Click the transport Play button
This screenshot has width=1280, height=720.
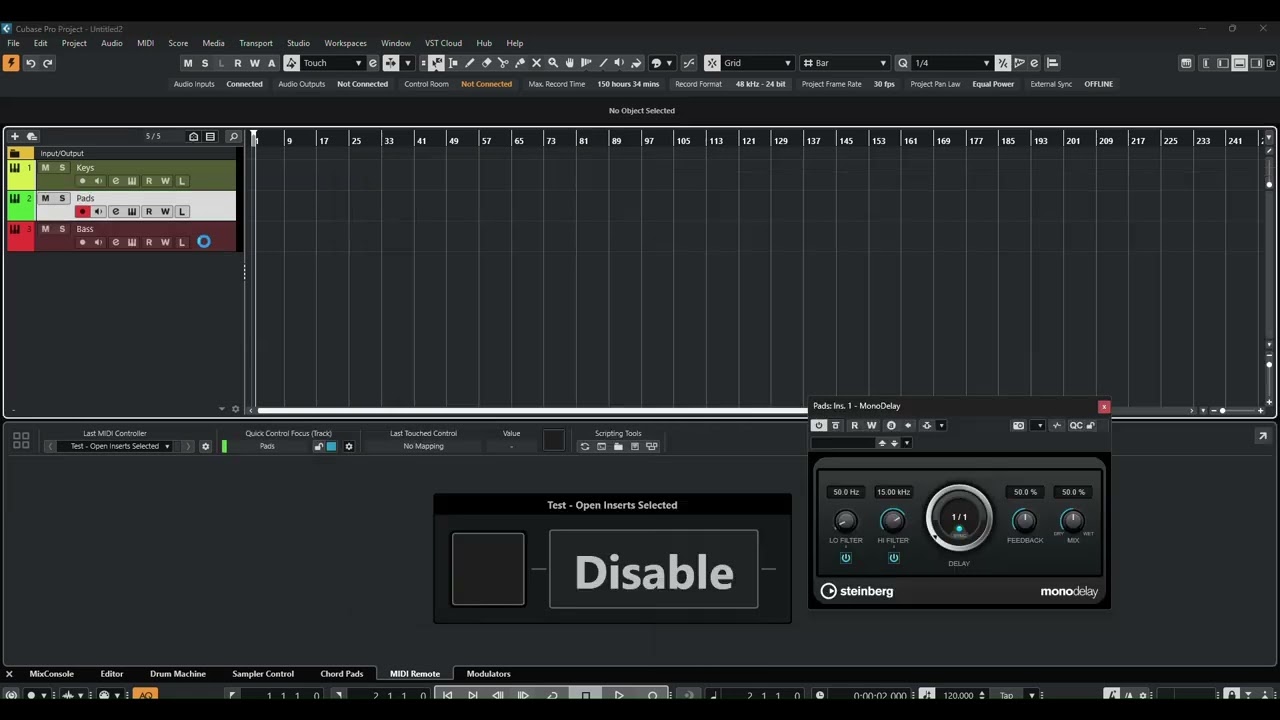pyautogui.click(x=619, y=695)
